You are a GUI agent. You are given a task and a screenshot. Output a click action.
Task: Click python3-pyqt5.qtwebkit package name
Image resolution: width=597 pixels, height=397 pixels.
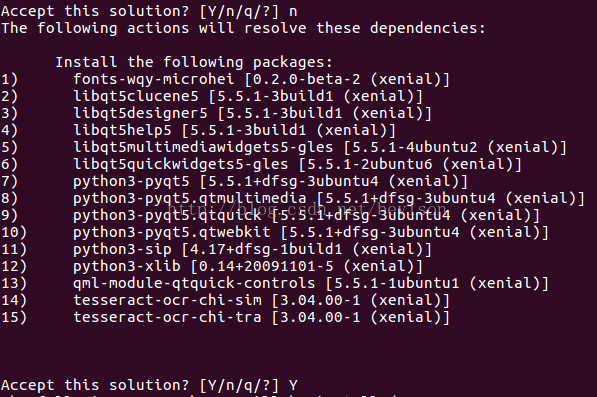coord(172,232)
